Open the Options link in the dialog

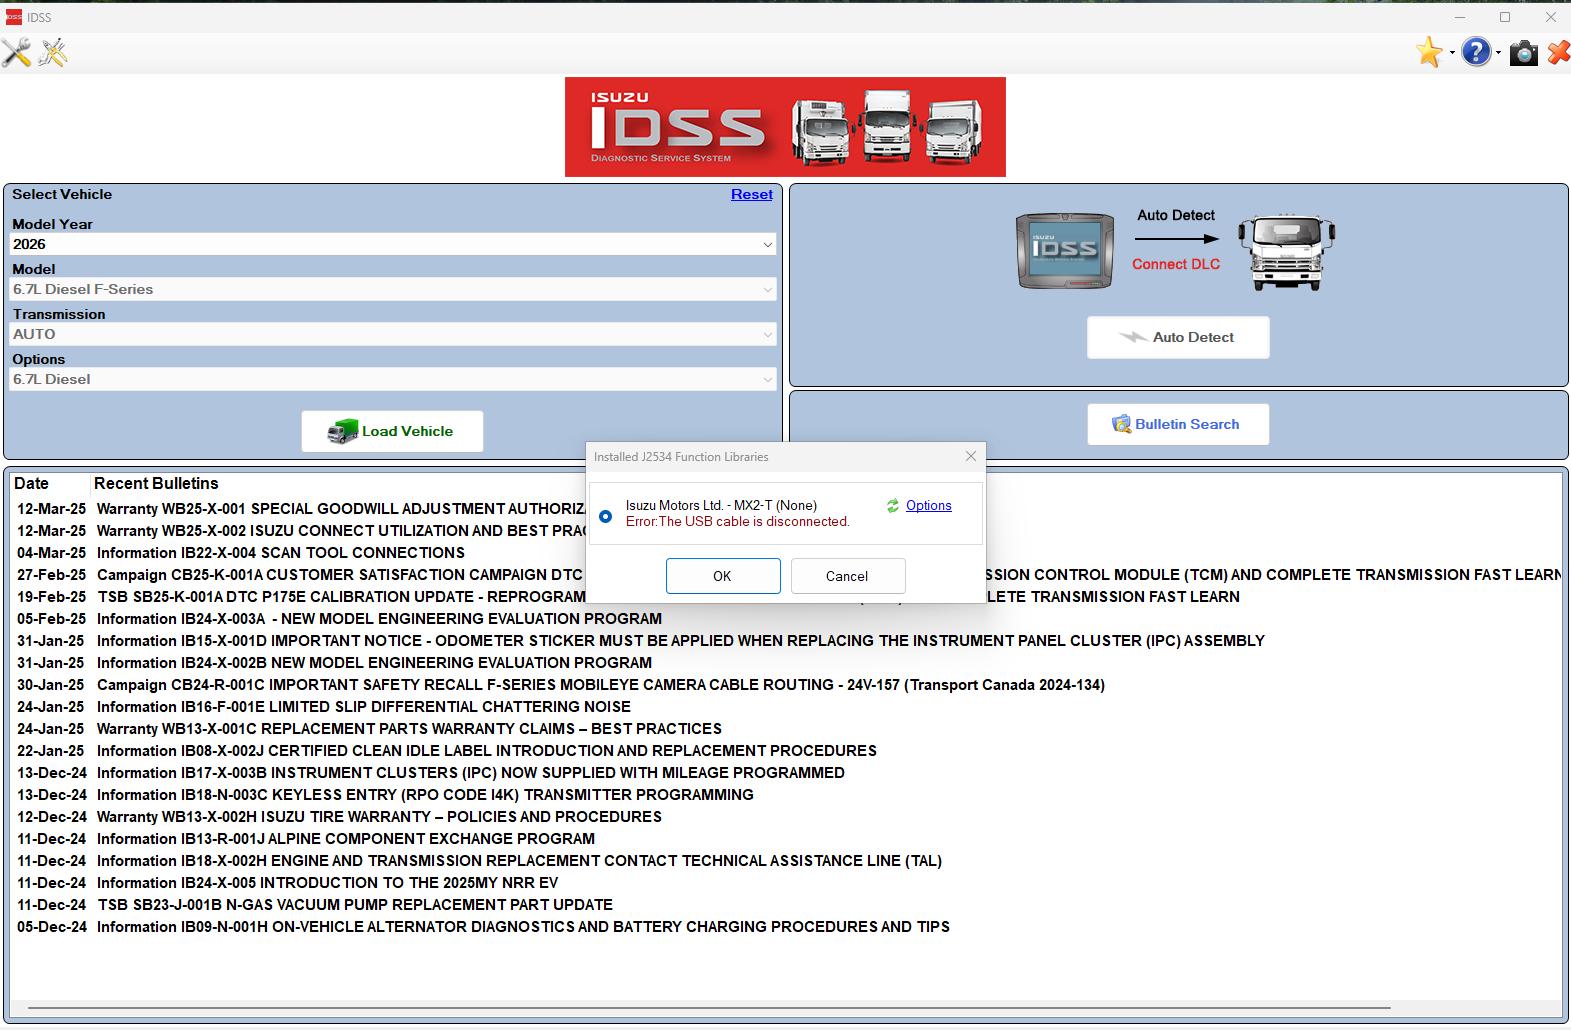point(928,506)
